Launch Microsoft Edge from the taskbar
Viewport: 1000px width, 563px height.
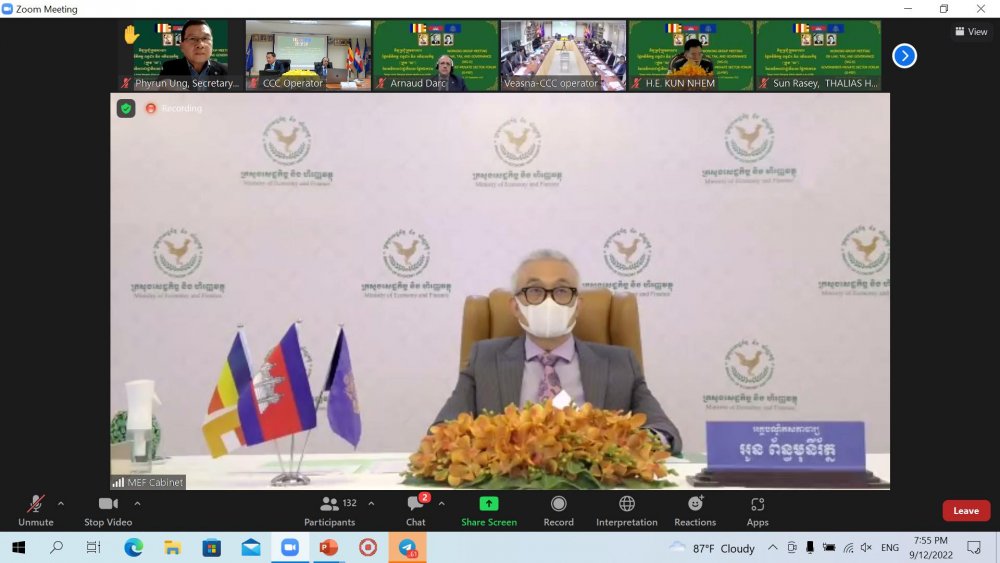click(x=133, y=547)
